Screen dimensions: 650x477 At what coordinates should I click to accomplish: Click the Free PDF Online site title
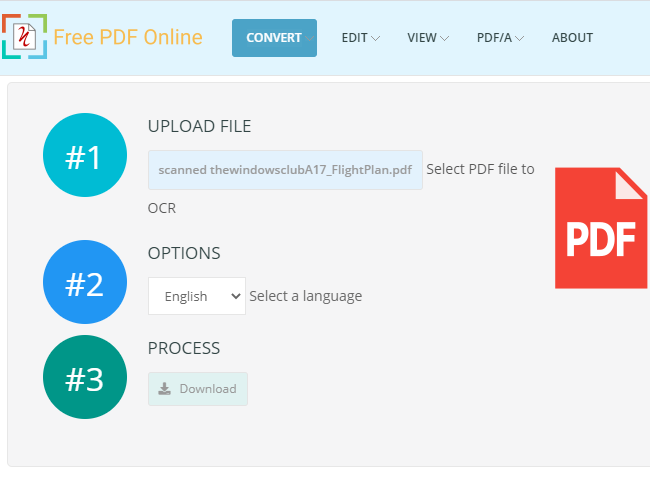(x=128, y=38)
